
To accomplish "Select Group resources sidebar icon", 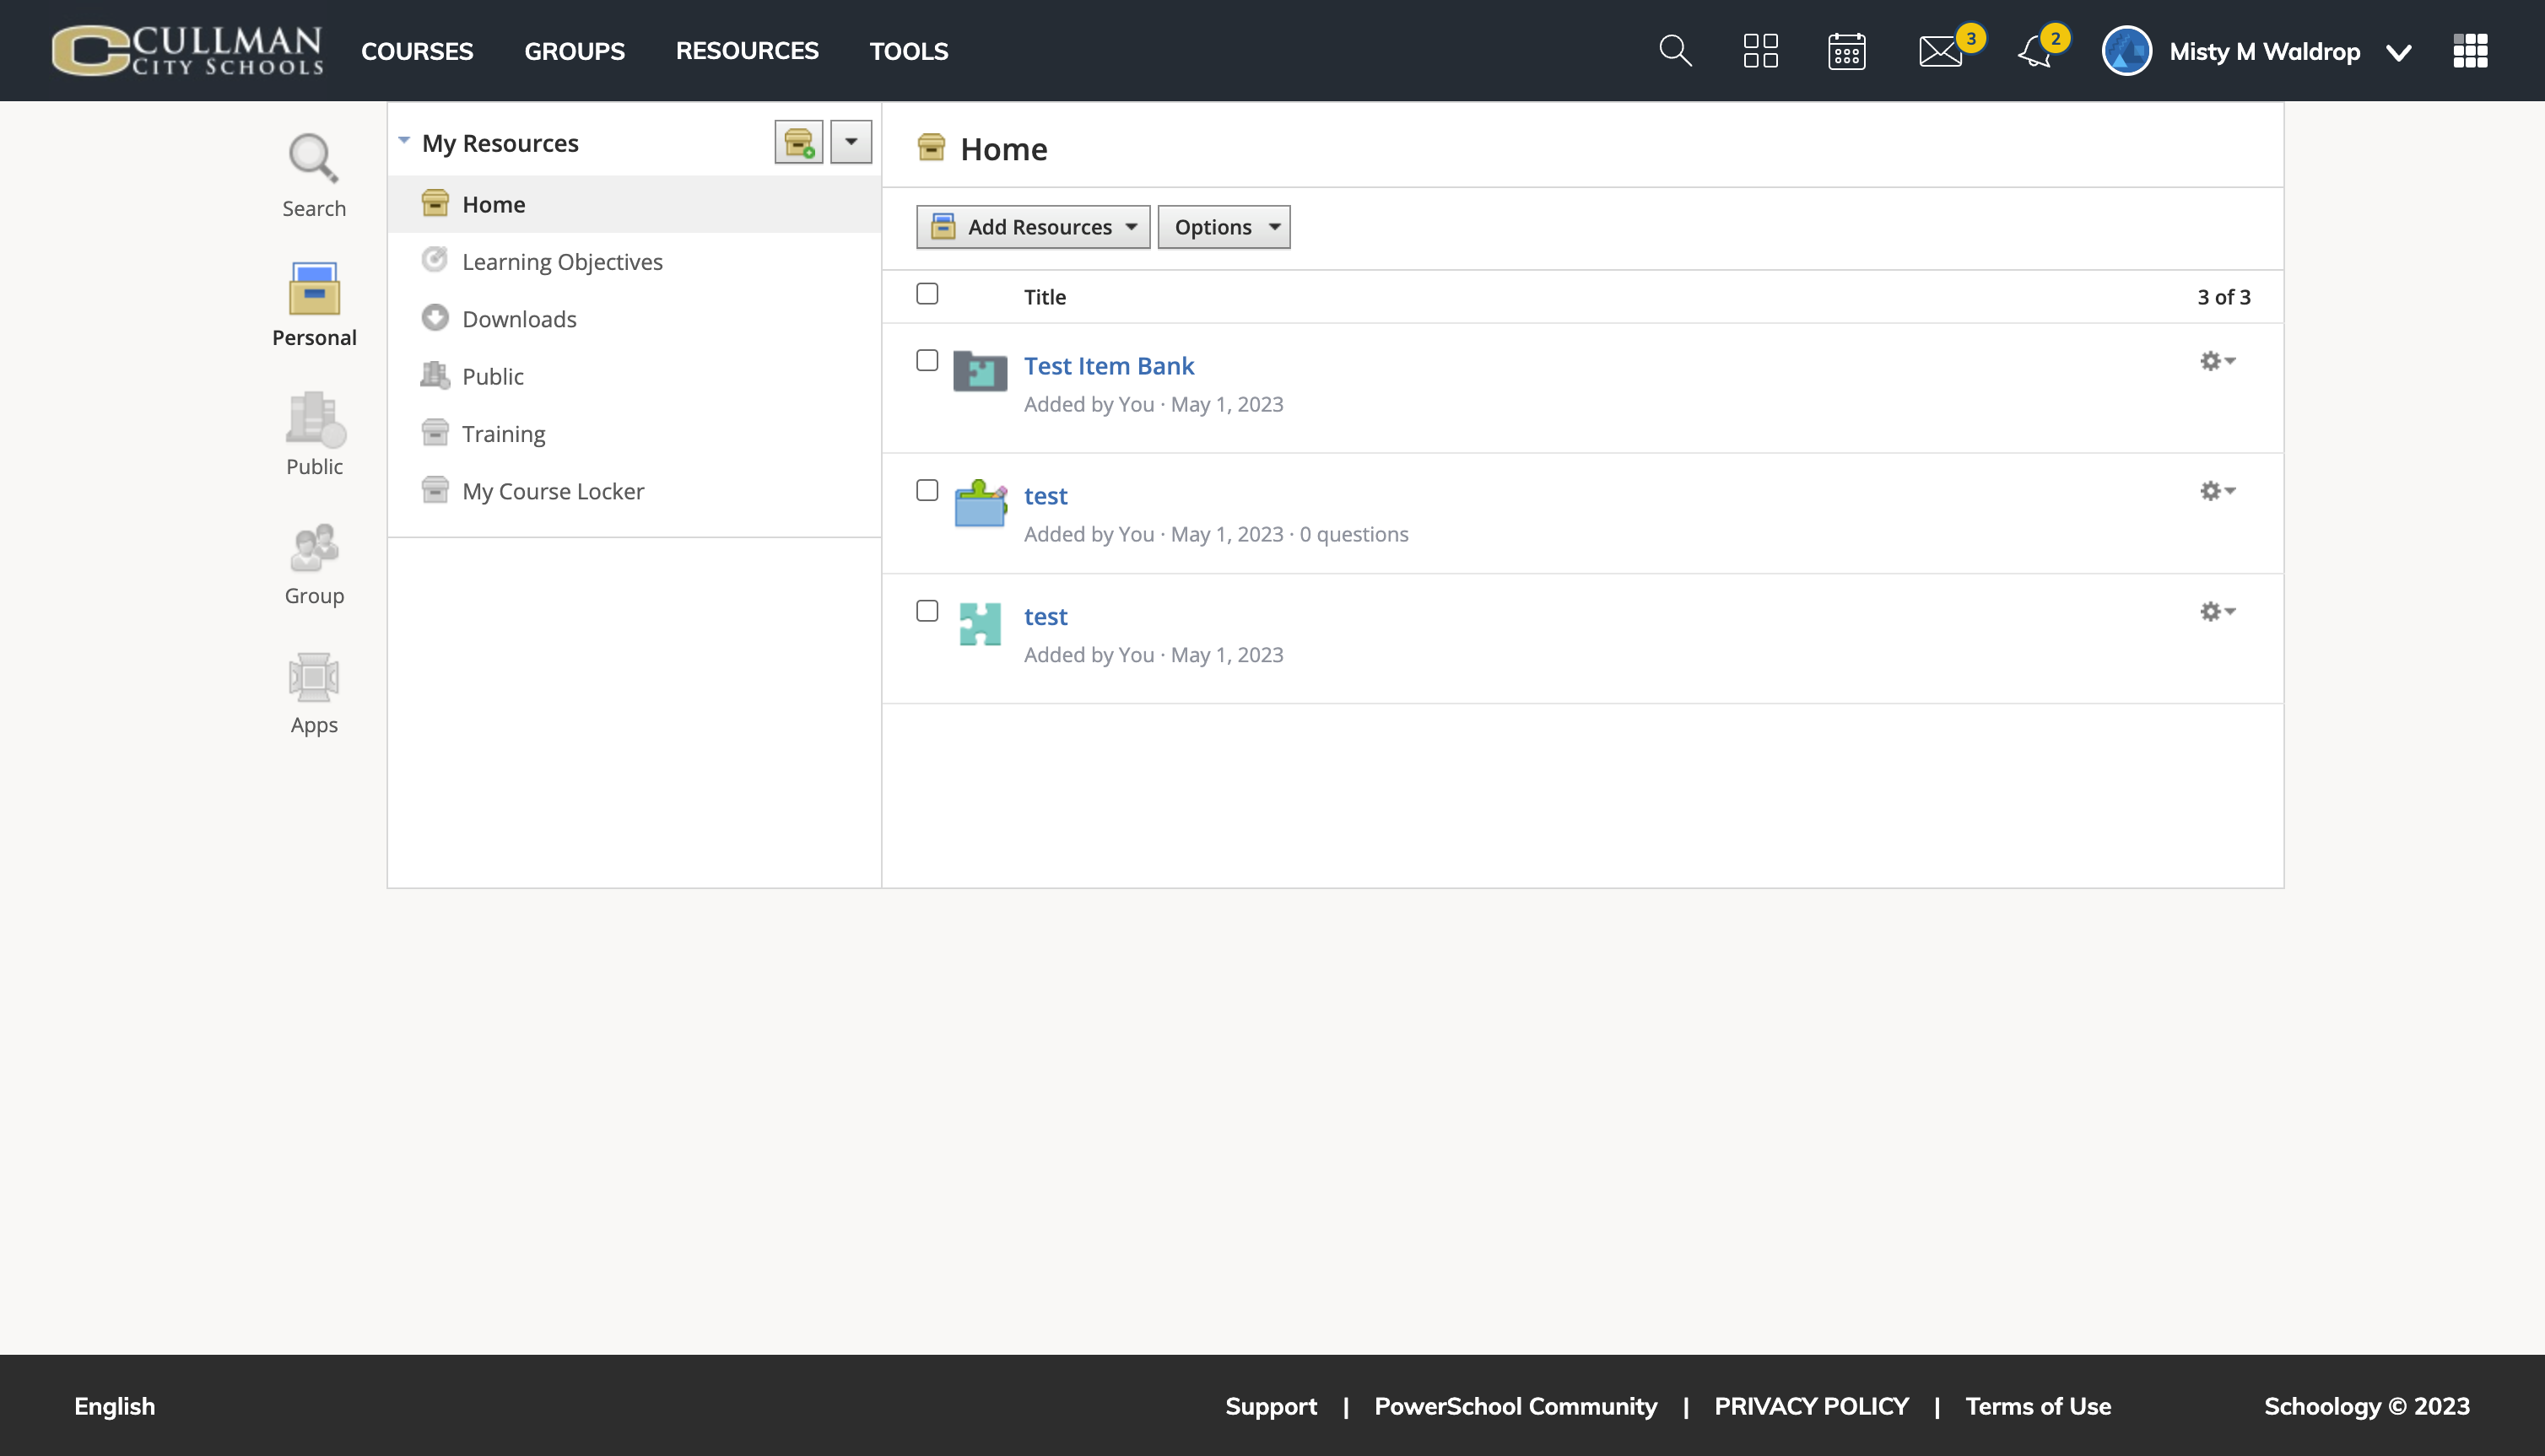I will click(314, 563).
